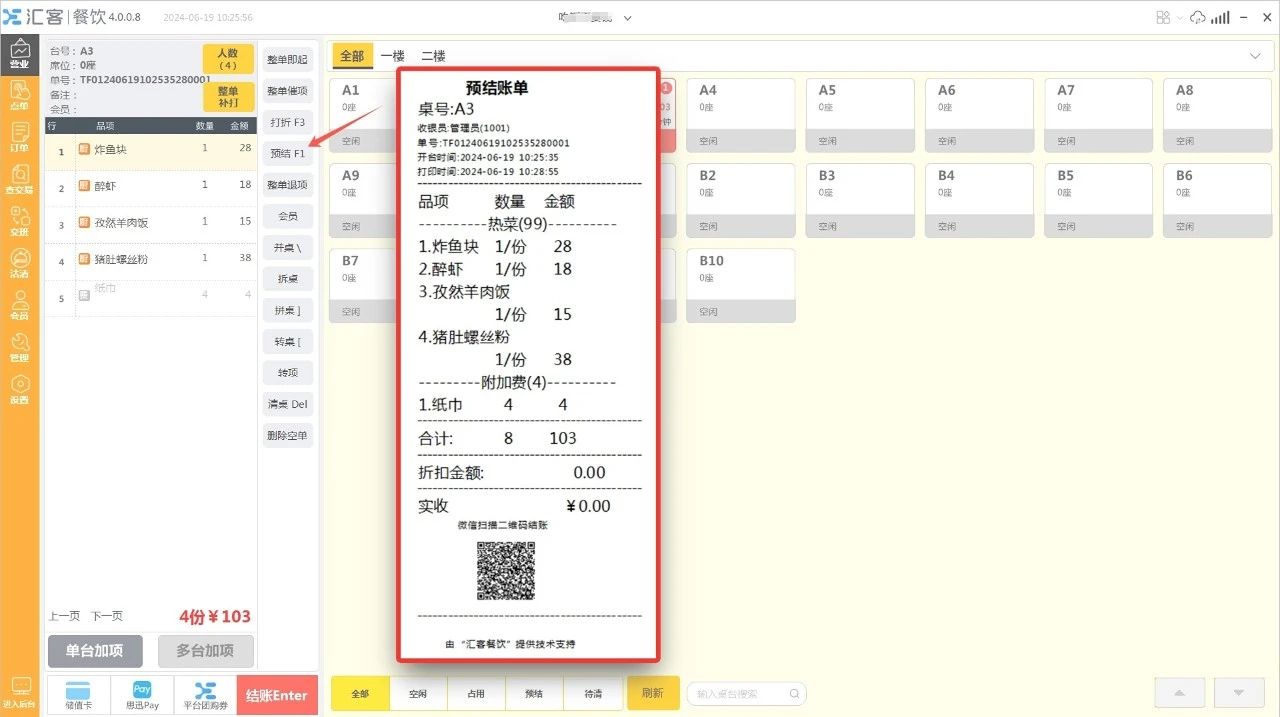
Task: Open 查交易 transaction lookup in the sidebar
Action: [x=22, y=178]
